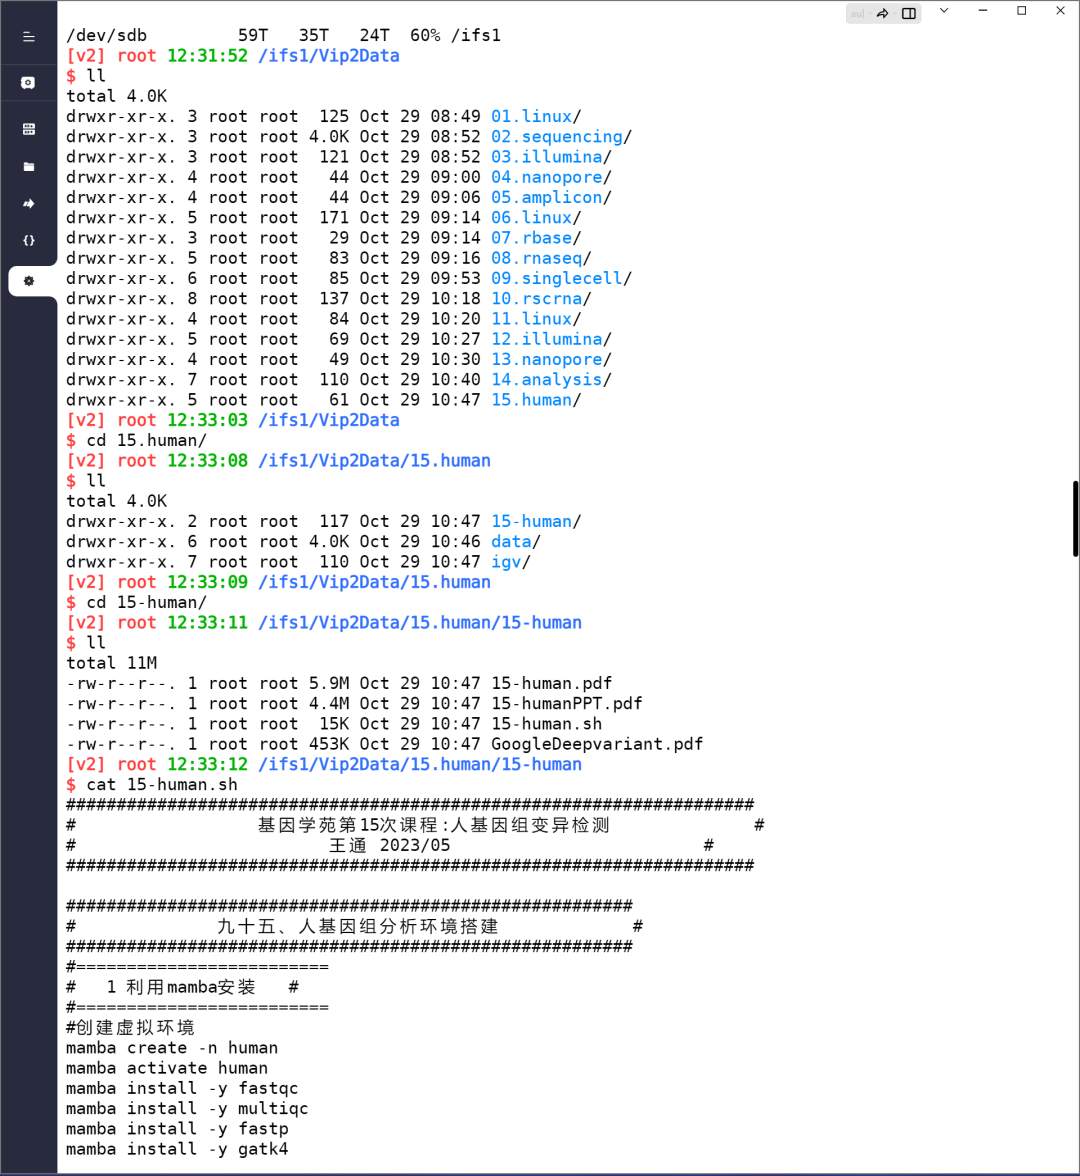Close the terminal window
Image resolution: width=1080 pixels, height=1176 pixels.
tap(1060, 10)
